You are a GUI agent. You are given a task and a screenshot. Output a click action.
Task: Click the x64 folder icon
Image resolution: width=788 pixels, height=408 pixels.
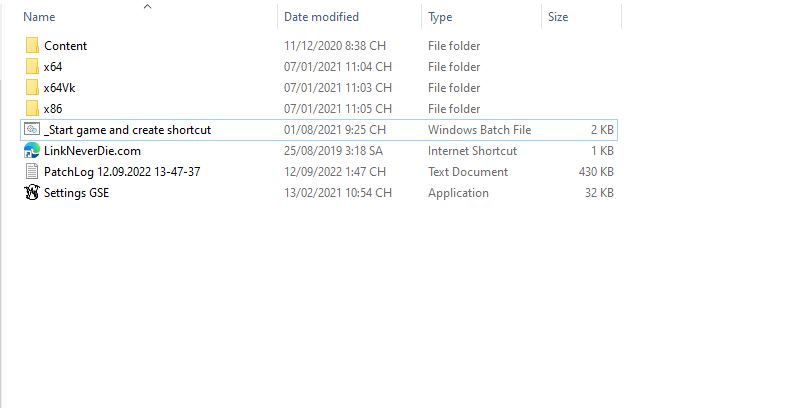tap(32, 67)
